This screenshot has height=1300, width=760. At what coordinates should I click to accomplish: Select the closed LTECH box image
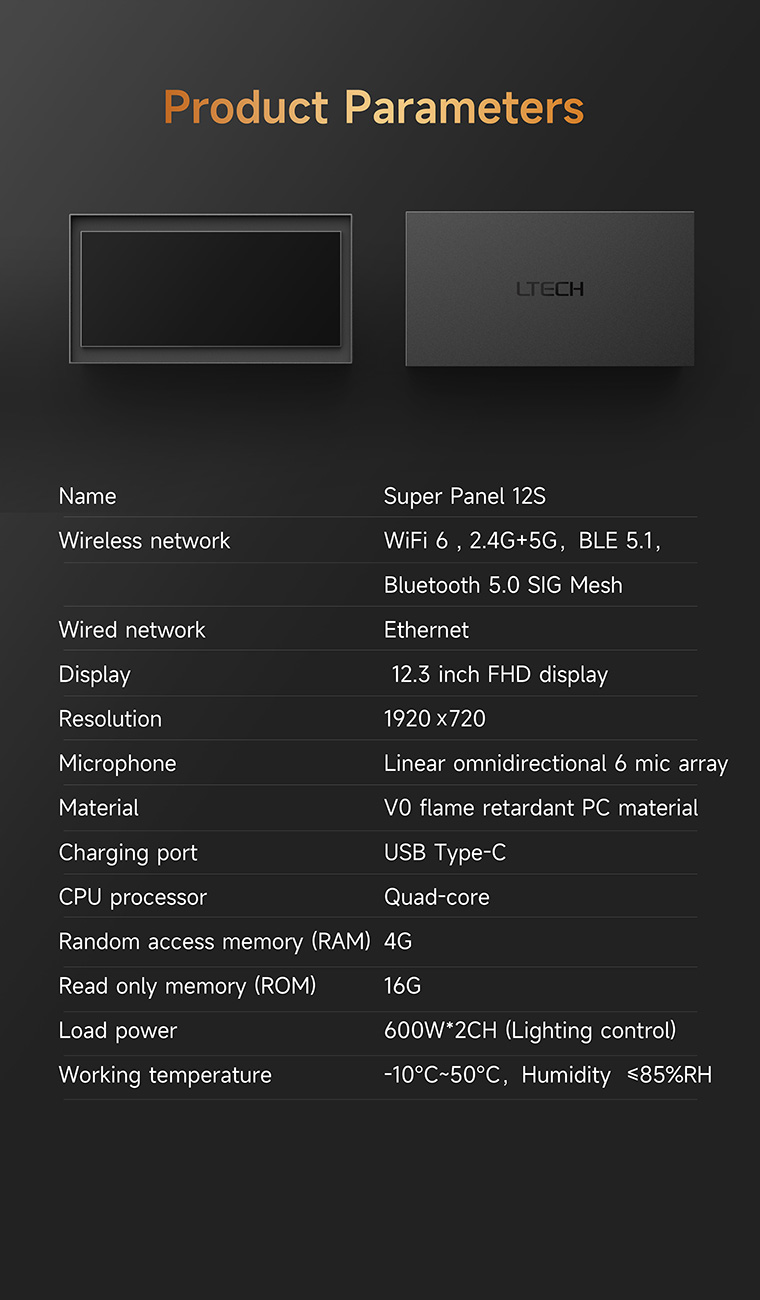coord(550,289)
